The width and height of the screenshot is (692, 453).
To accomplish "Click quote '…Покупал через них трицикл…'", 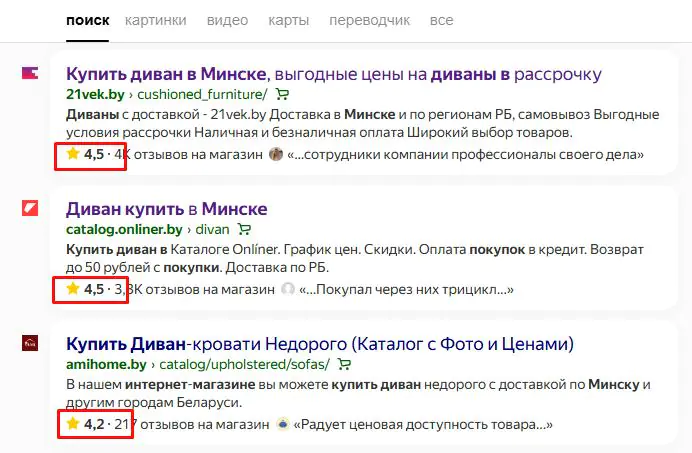I will [406, 290].
